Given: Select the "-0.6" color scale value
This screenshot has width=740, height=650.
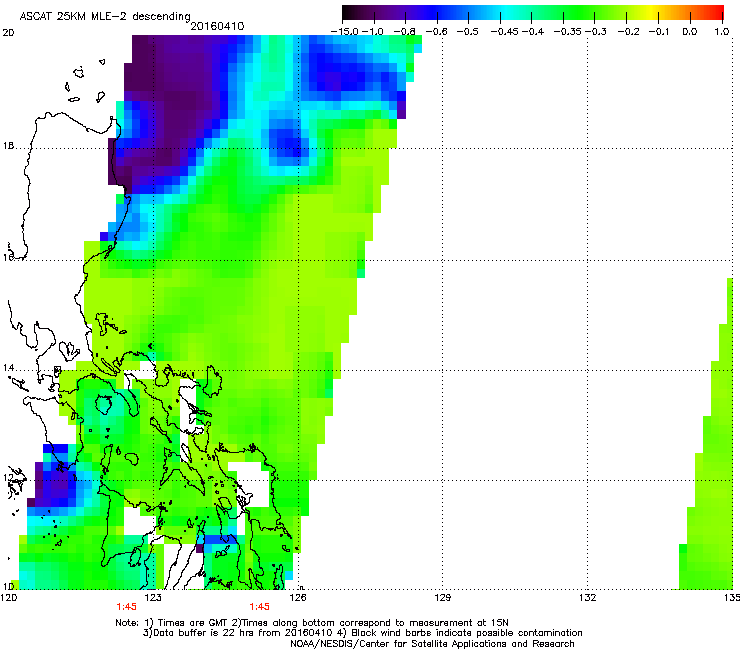Looking at the screenshot, I should tap(436, 32).
